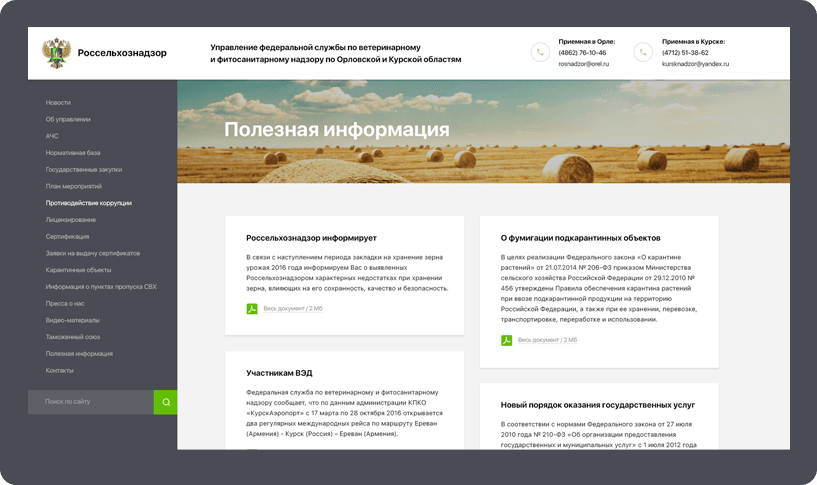Viewport: 817px width, 485px height.
Task: Open Весь документ link under Россельхознадзор информирует
Action: pyautogui.click(x=293, y=308)
